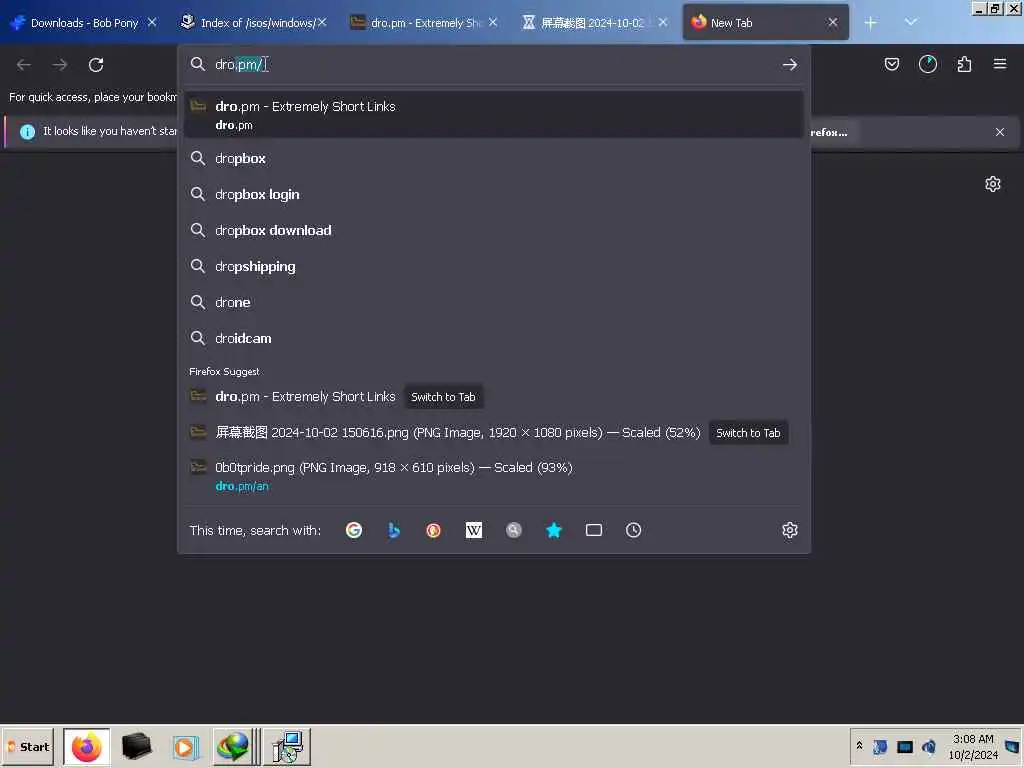The width and height of the screenshot is (1024, 768).
Task: Click the forward navigation arrow
Action: pos(59,65)
